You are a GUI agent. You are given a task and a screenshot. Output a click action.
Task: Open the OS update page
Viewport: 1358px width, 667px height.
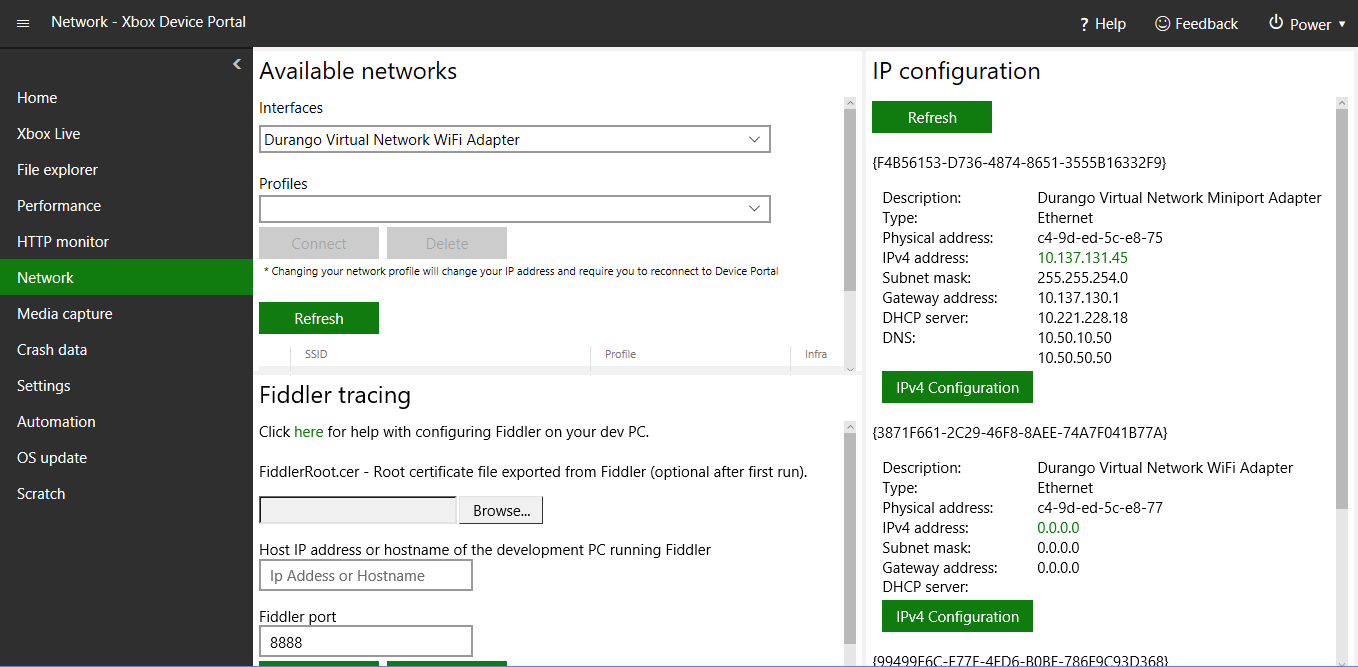click(x=126, y=458)
